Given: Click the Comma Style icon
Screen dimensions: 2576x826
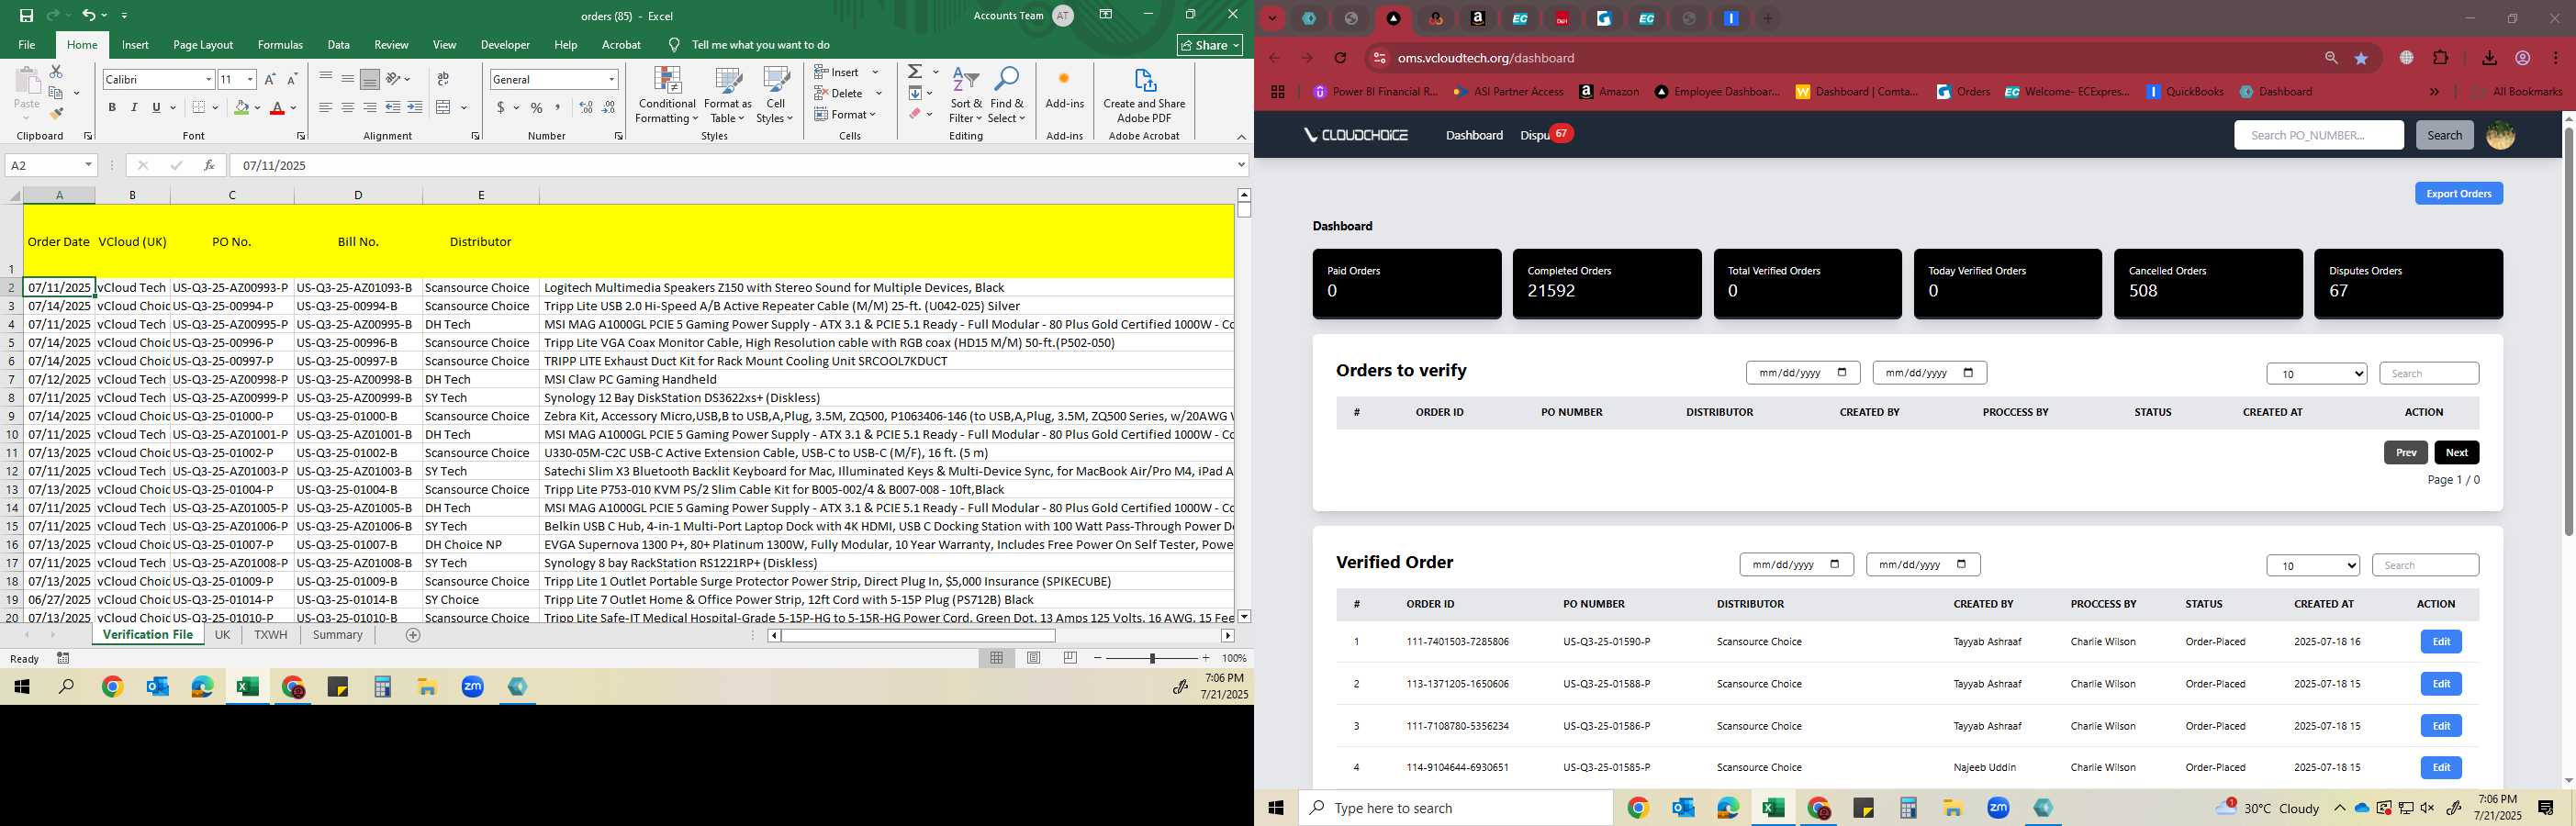Looking at the screenshot, I should click(x=557, y=107).
